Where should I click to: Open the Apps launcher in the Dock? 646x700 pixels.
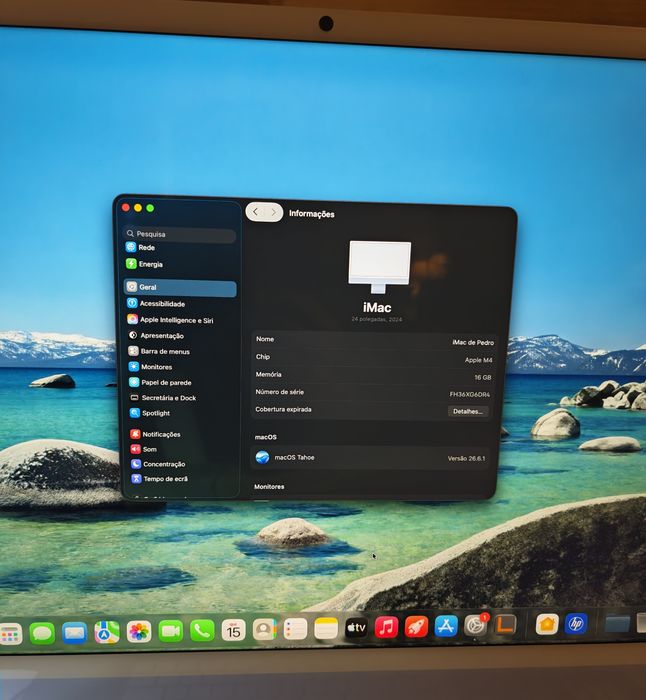(11, 633)
